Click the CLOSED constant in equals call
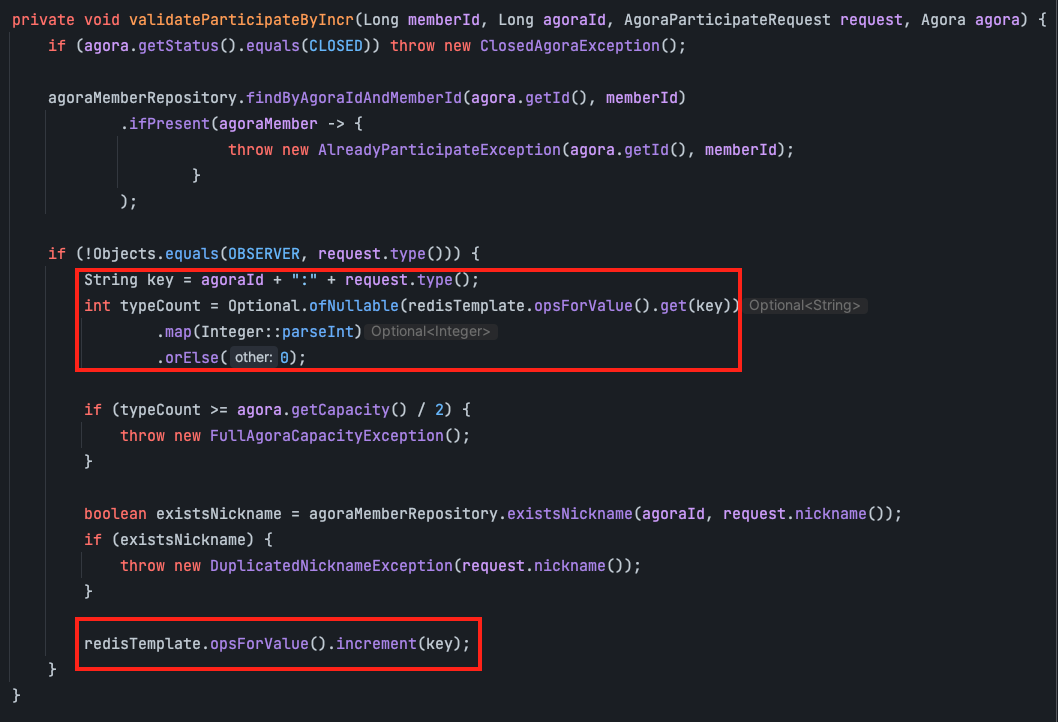Image resolution: width=1058 pixels, height=722 pixels. (342, 47)
